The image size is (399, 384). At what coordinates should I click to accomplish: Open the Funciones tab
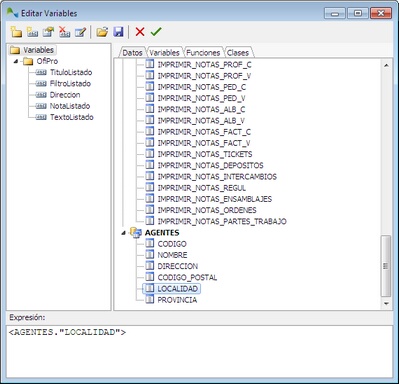(x=203, y=53)
